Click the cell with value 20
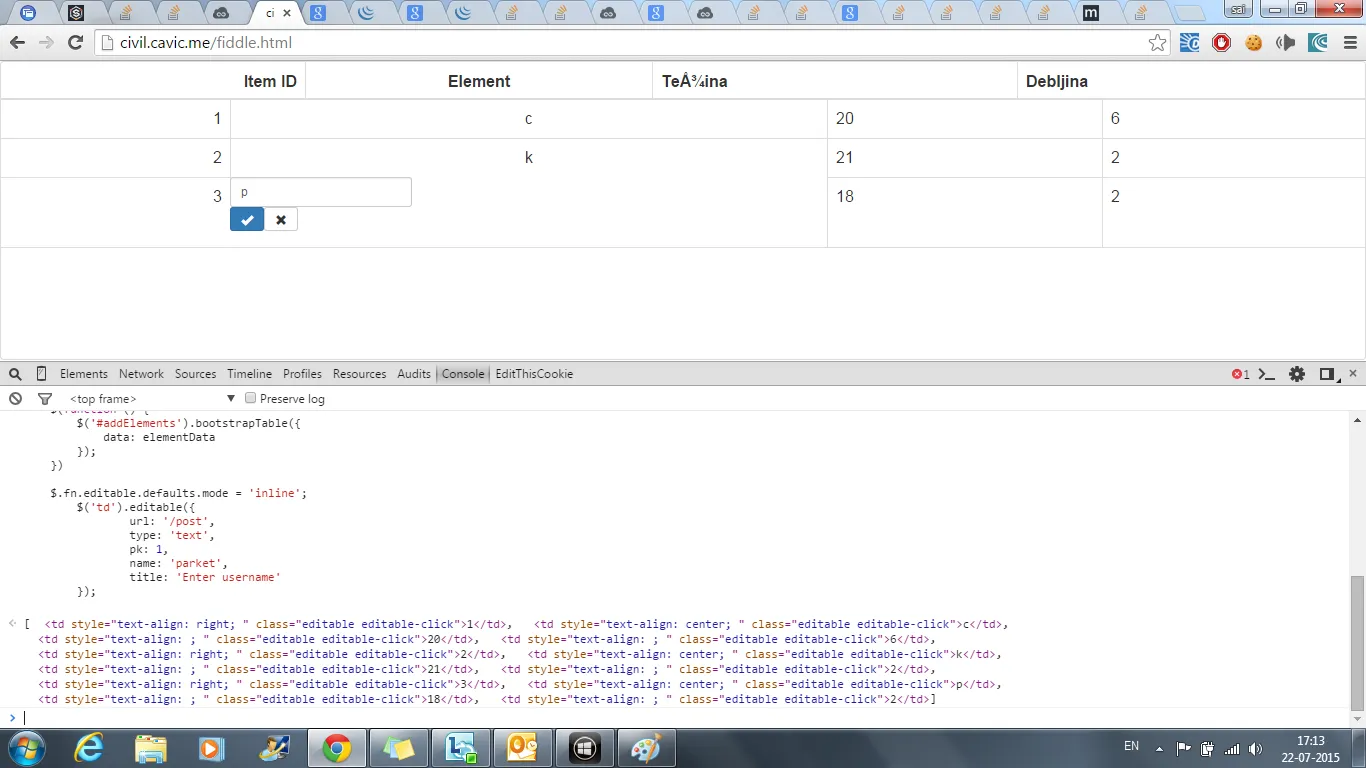 tap(965, 119)
